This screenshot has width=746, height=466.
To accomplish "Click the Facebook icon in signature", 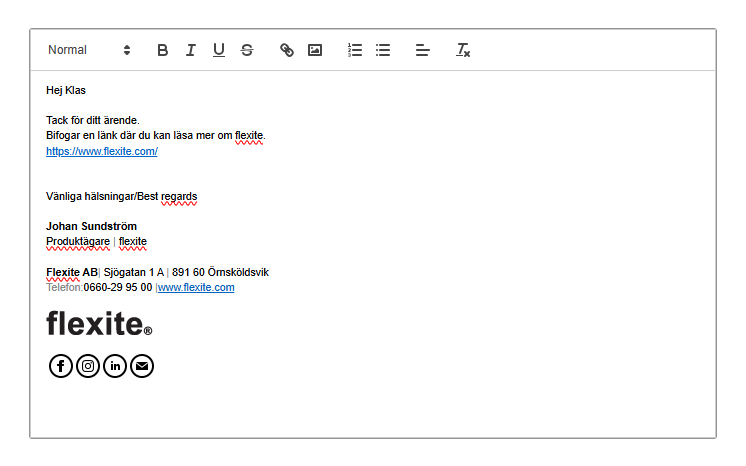I will (60, 366).
